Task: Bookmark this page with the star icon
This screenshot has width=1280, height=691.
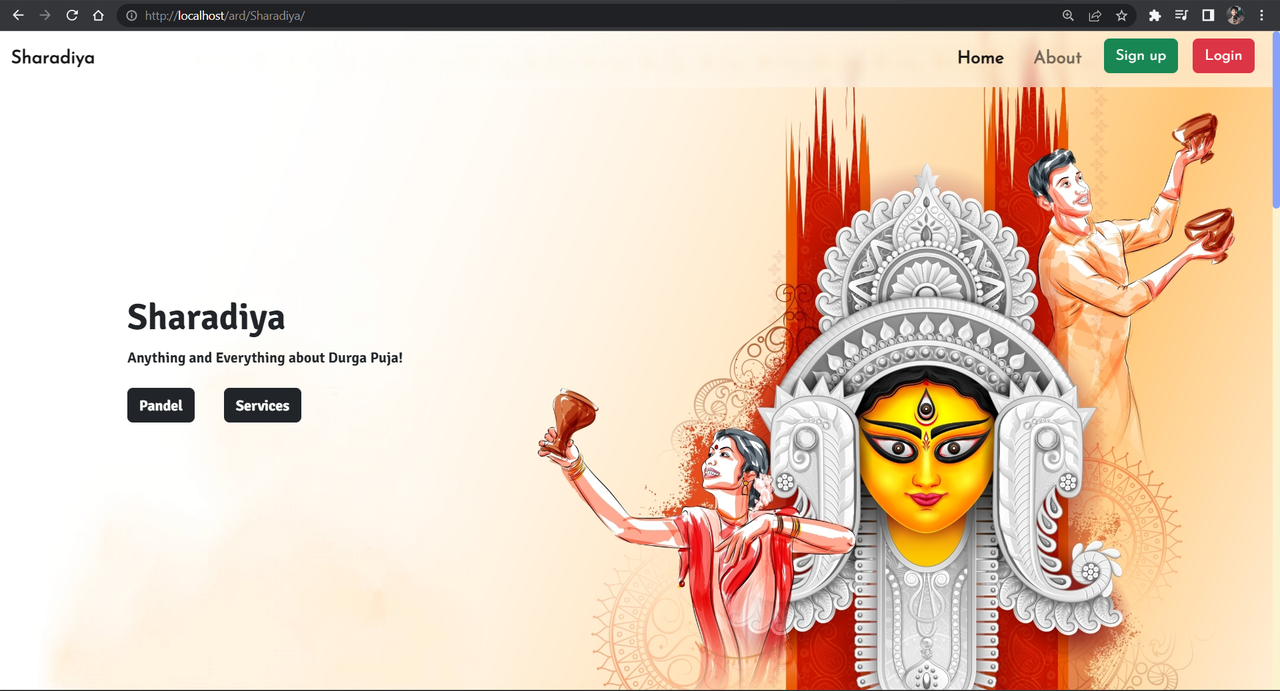Action: pyautogui.click(x=1122, y=16)
